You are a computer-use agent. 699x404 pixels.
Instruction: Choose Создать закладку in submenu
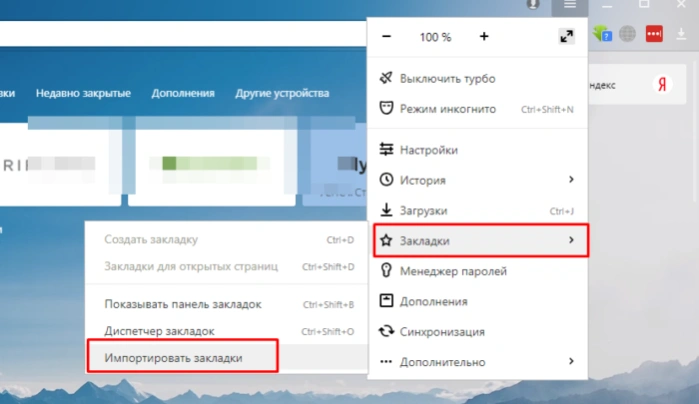[x=226, y=239]
